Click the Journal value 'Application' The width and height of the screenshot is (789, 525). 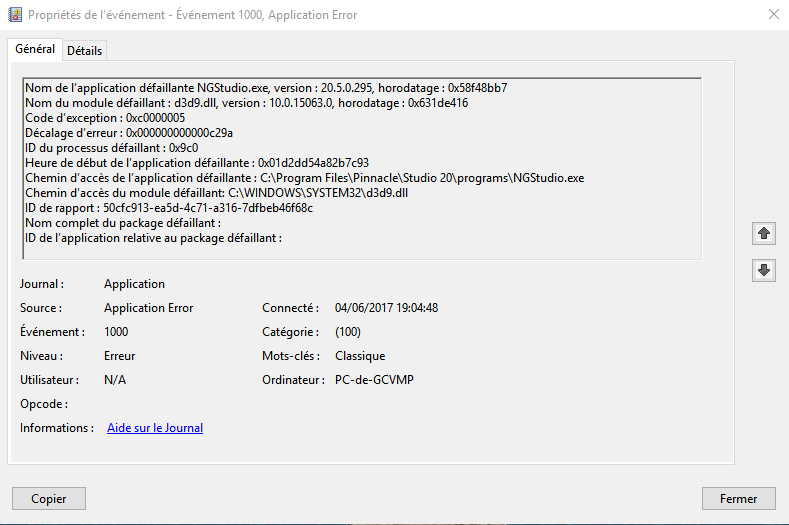pyautogui.click(x=134, y=284)
